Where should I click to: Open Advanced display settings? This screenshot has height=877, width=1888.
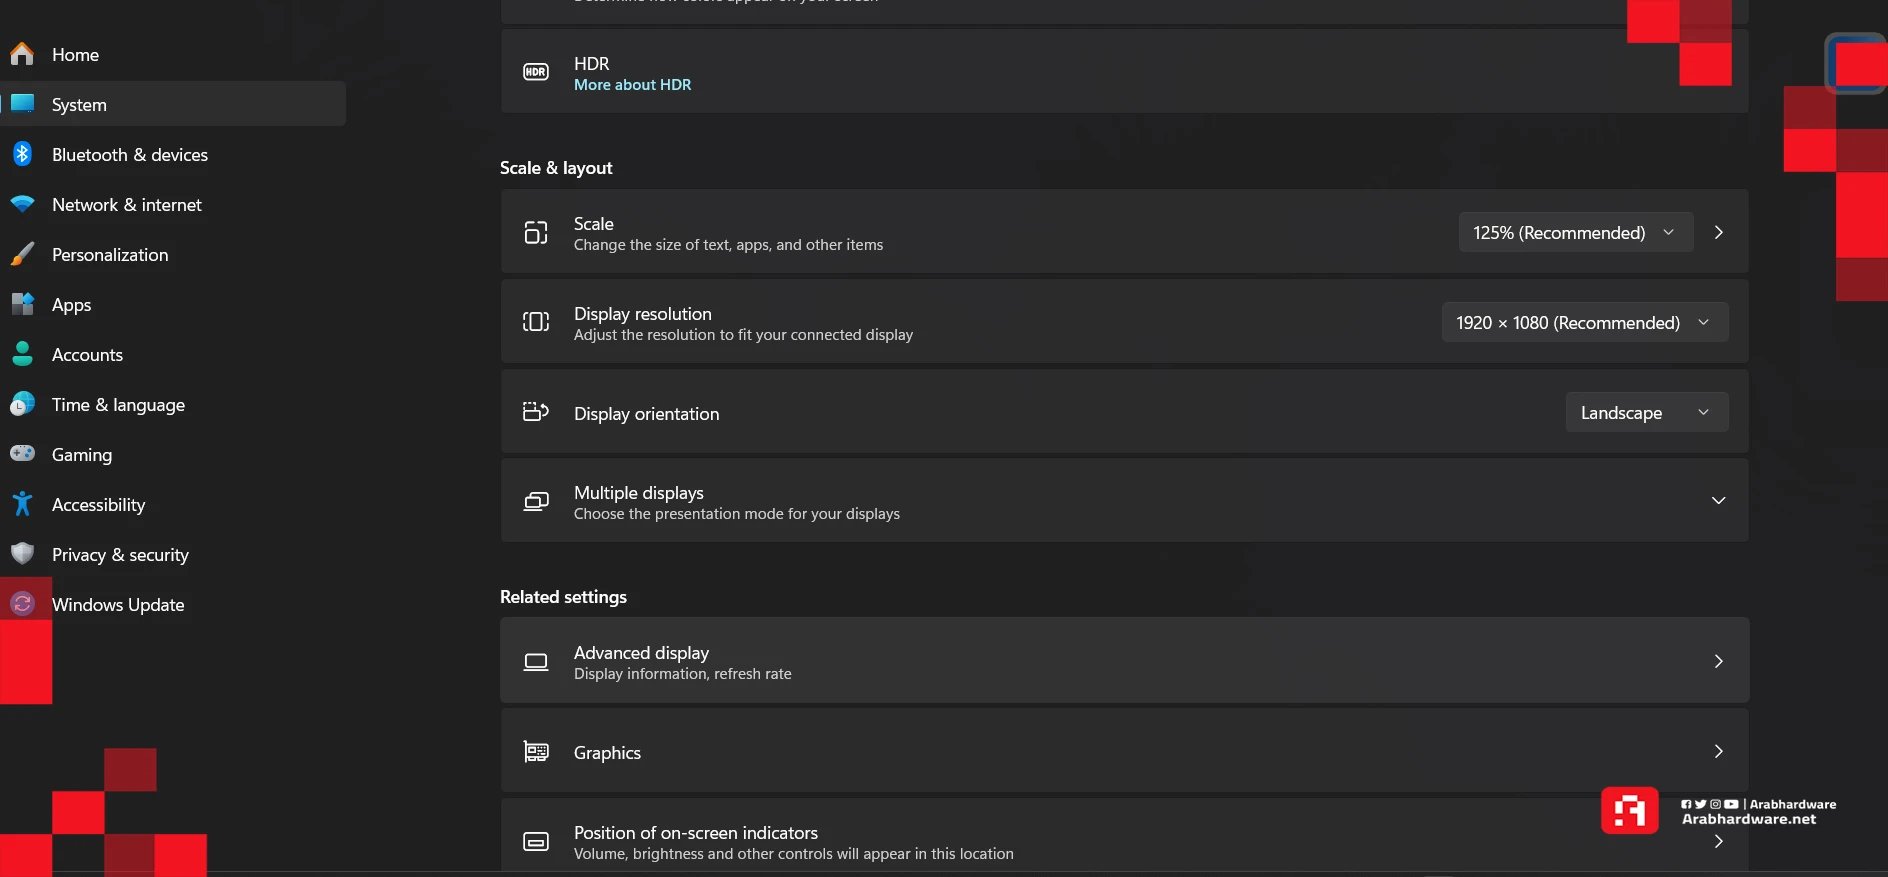pyautogui.click(x=1125, y=660)
